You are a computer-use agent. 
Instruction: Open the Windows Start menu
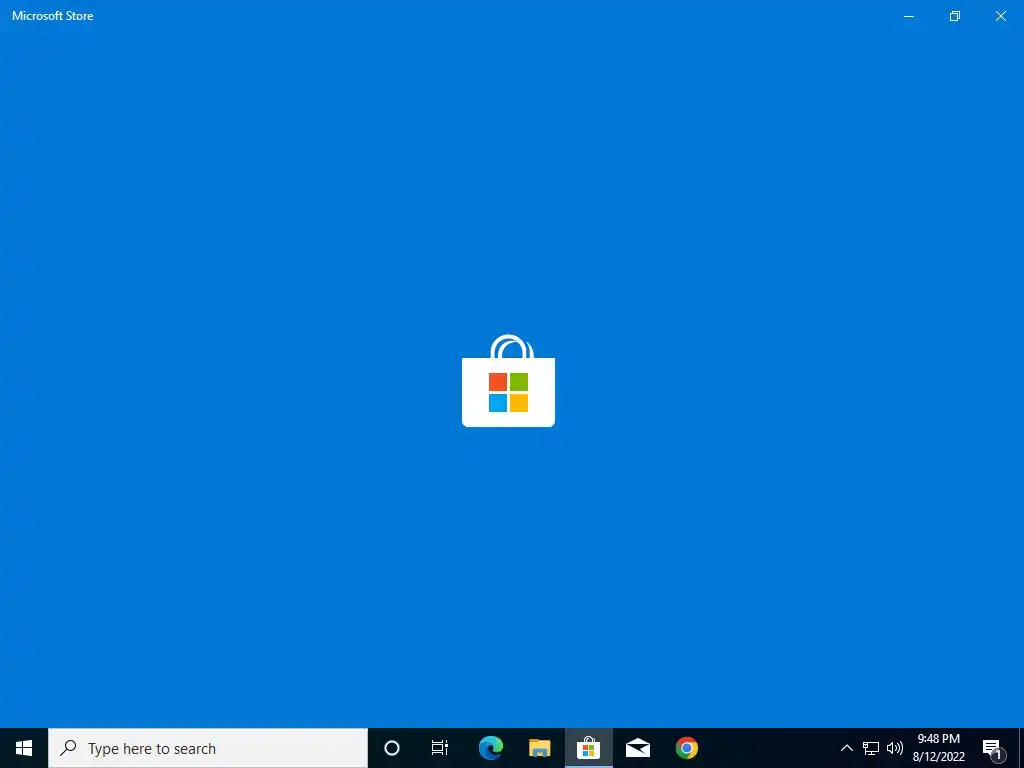tap(24, 748)
